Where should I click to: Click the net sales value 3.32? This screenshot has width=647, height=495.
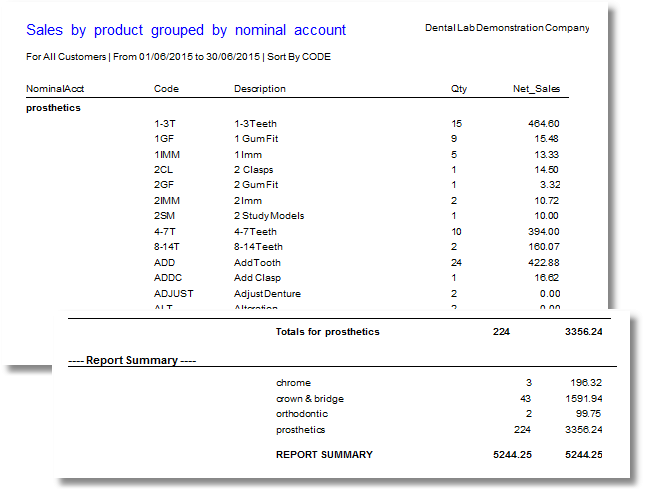(x=550, y=184)
